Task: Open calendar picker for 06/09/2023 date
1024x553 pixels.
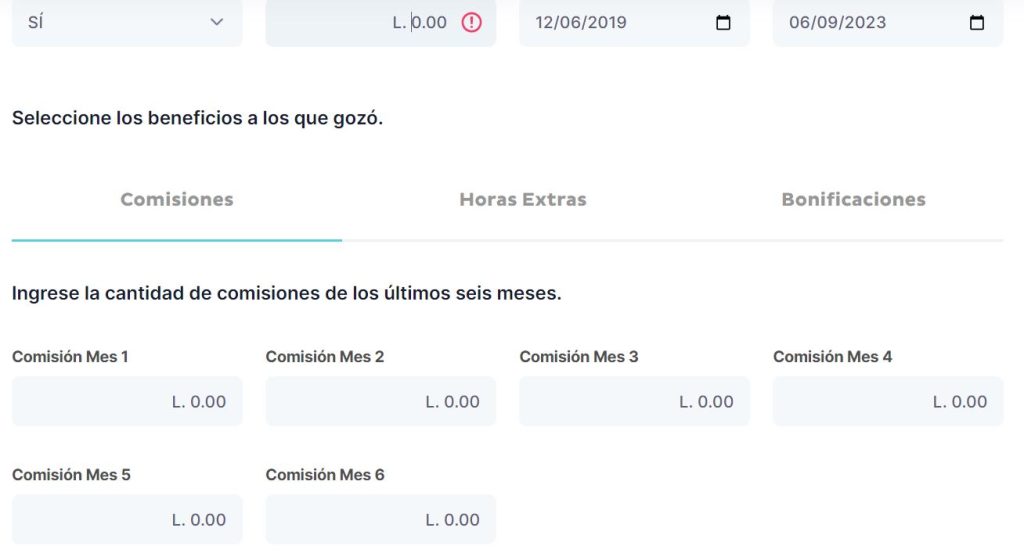Action: [977, 22]
